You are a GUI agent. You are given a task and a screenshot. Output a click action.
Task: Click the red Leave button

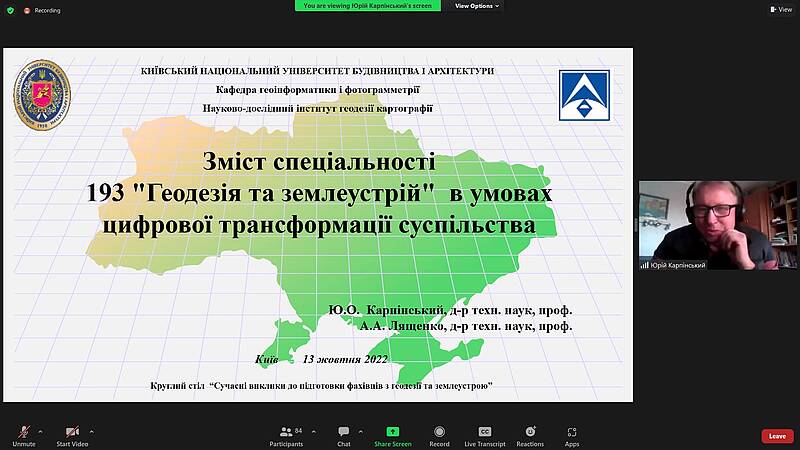[x=777, y=436]
